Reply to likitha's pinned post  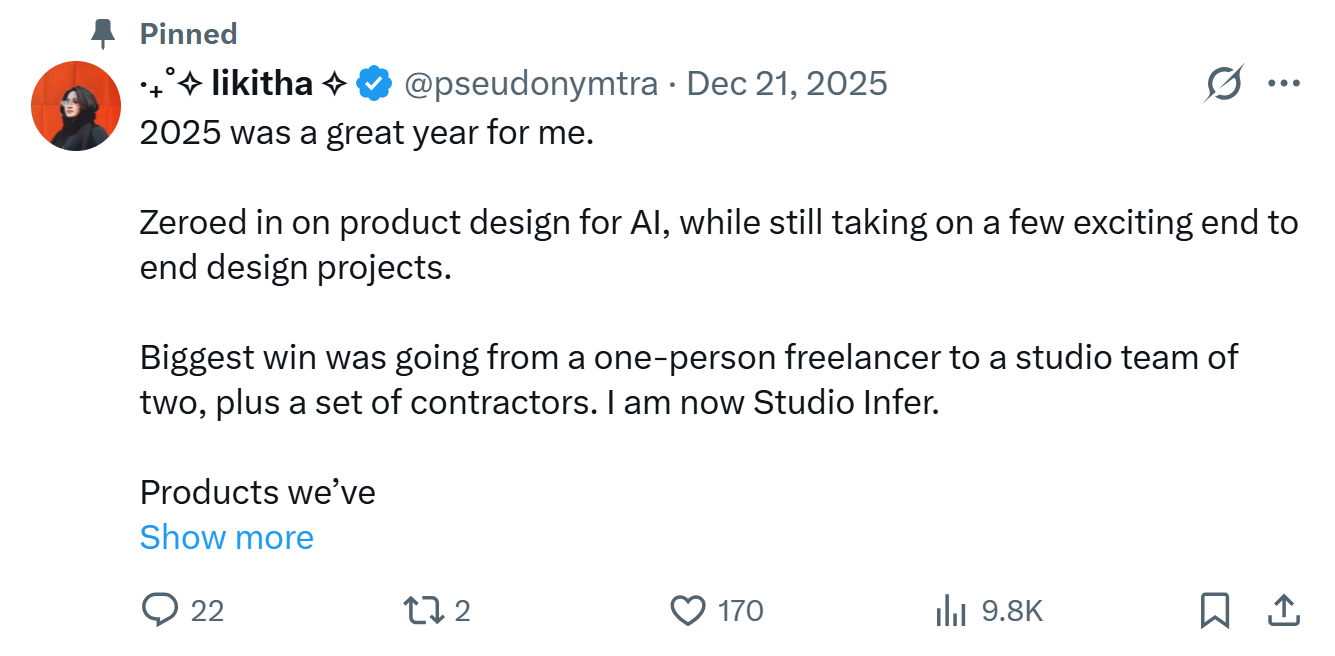pyautogui.click(x=160, y=610)
